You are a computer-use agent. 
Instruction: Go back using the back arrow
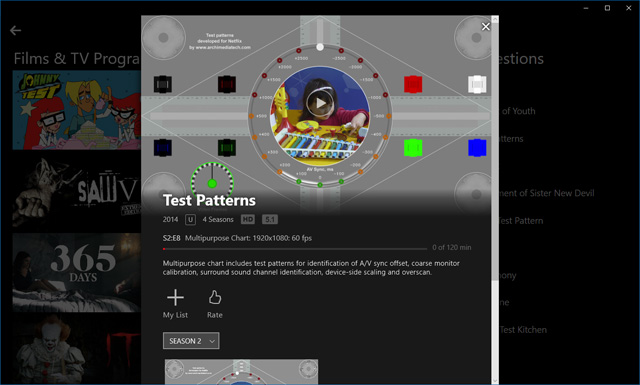coord(16,30)
